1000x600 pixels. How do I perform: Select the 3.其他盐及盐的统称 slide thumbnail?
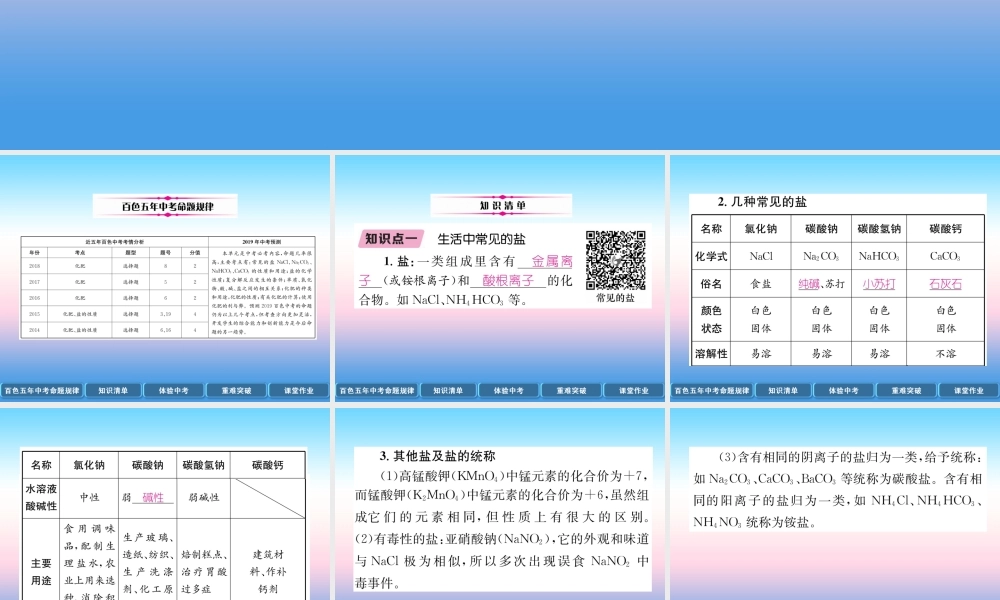500,504
